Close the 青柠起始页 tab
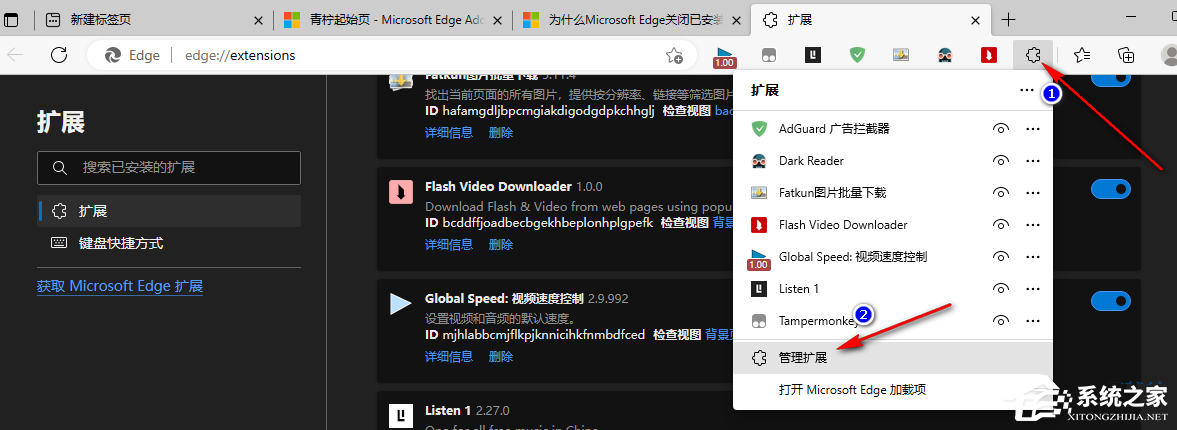This screenshot has height=430, width=1177. tap(497, 20)
